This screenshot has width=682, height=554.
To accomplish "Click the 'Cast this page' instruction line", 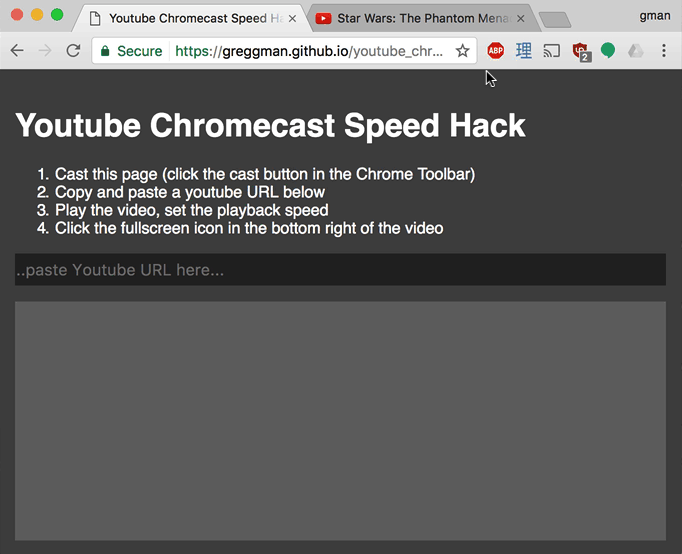I will pos(265,174).
